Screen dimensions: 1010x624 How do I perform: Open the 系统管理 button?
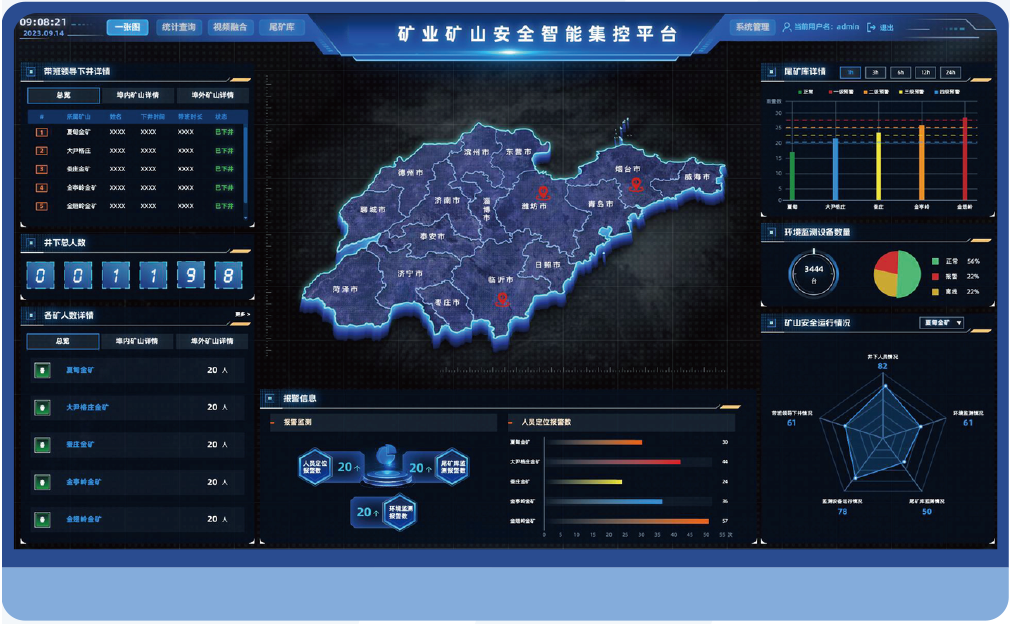[752, 27]
